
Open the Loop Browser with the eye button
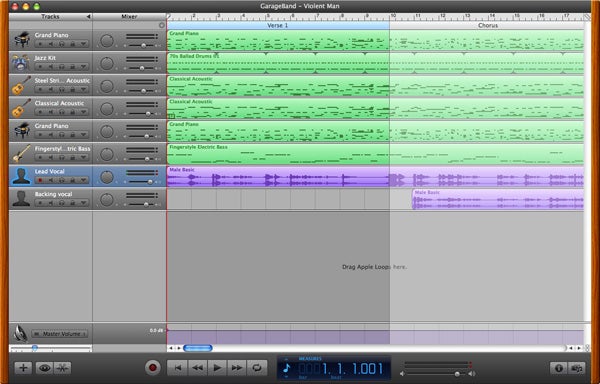pyautogui.click(x=44, y=368)
